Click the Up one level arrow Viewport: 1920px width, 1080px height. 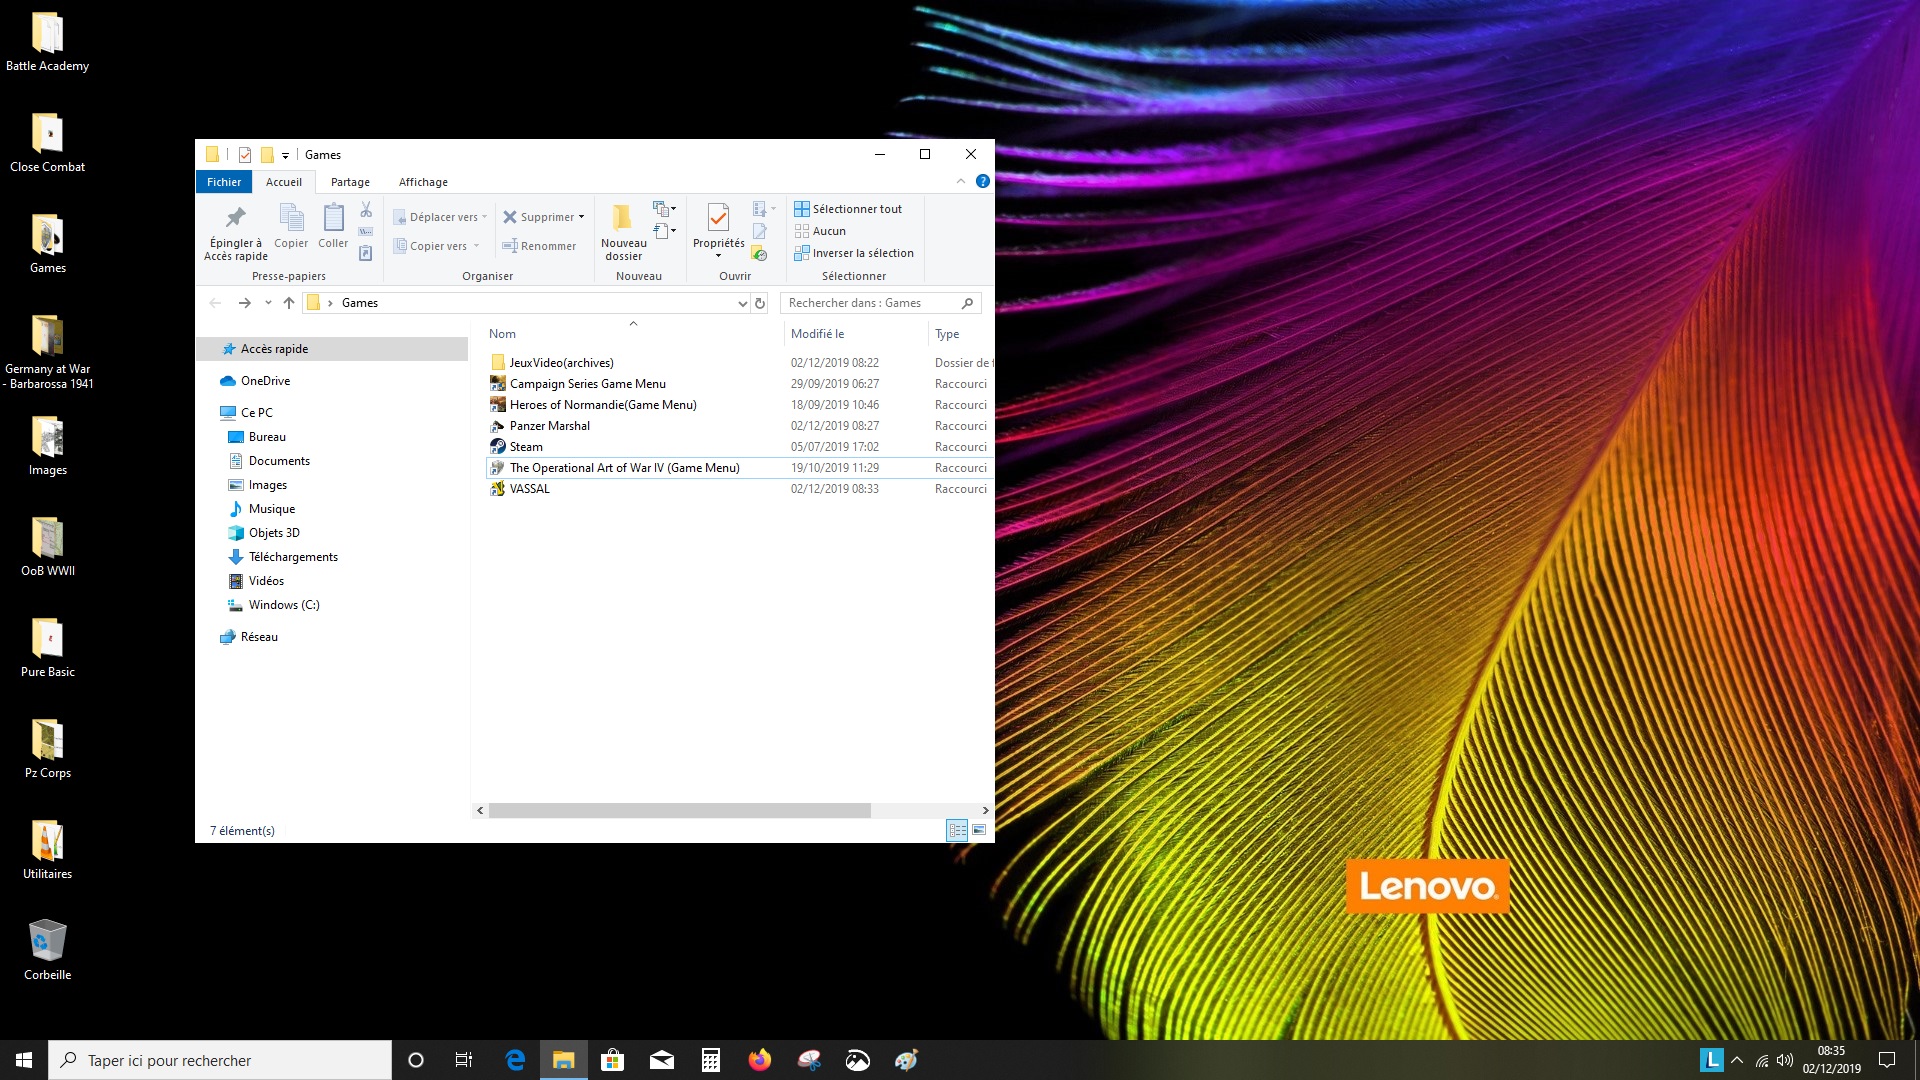(289, 303)
